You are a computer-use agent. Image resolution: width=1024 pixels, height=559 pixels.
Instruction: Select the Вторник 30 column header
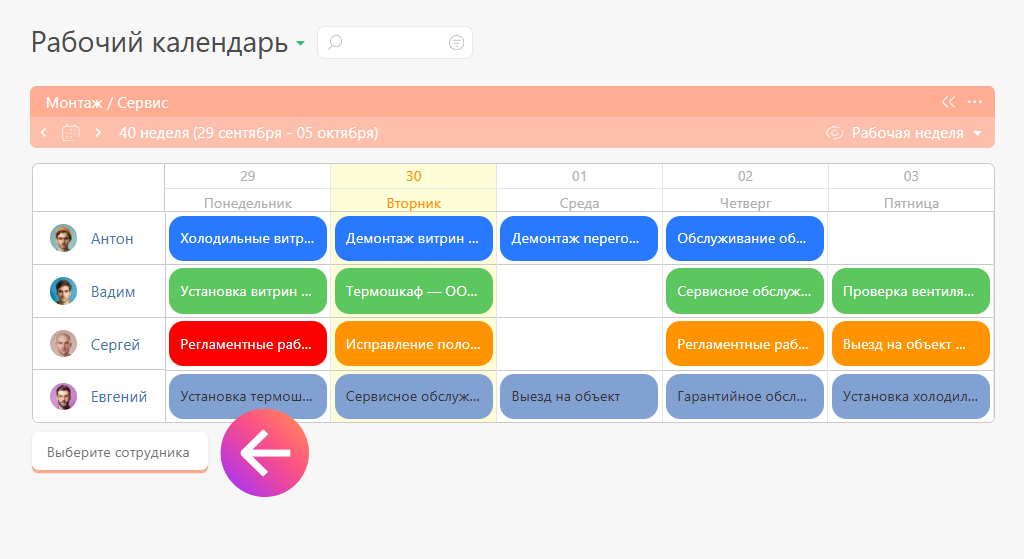tap(413, 188)
